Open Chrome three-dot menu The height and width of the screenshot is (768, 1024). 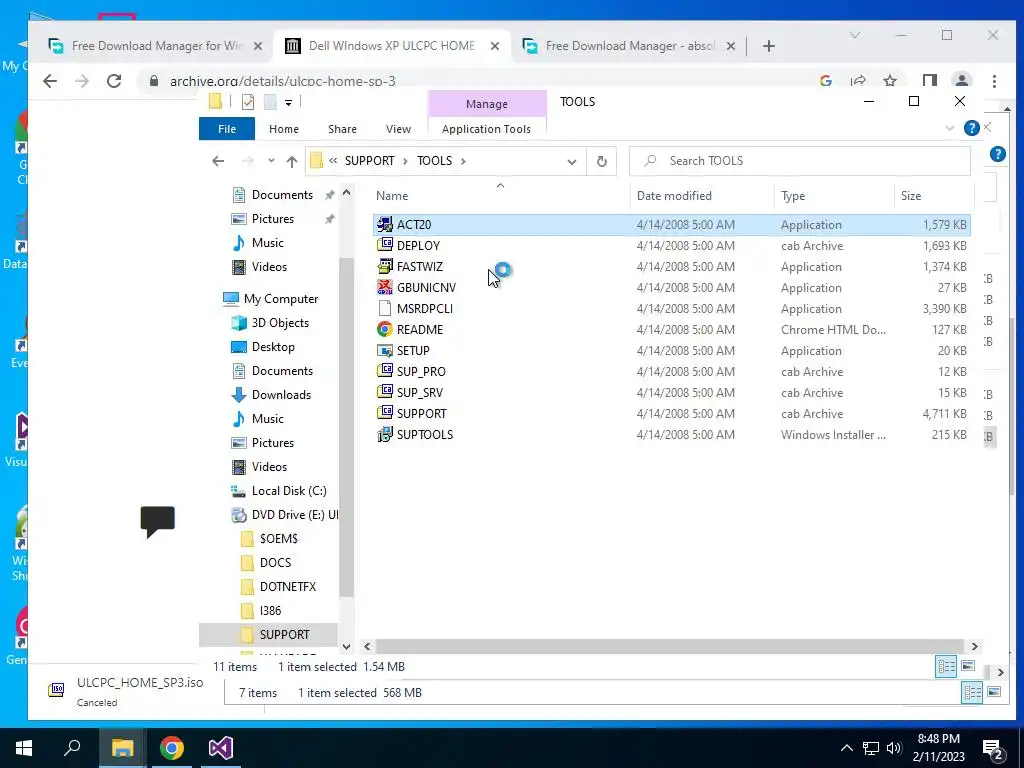(x=994, y=81)
